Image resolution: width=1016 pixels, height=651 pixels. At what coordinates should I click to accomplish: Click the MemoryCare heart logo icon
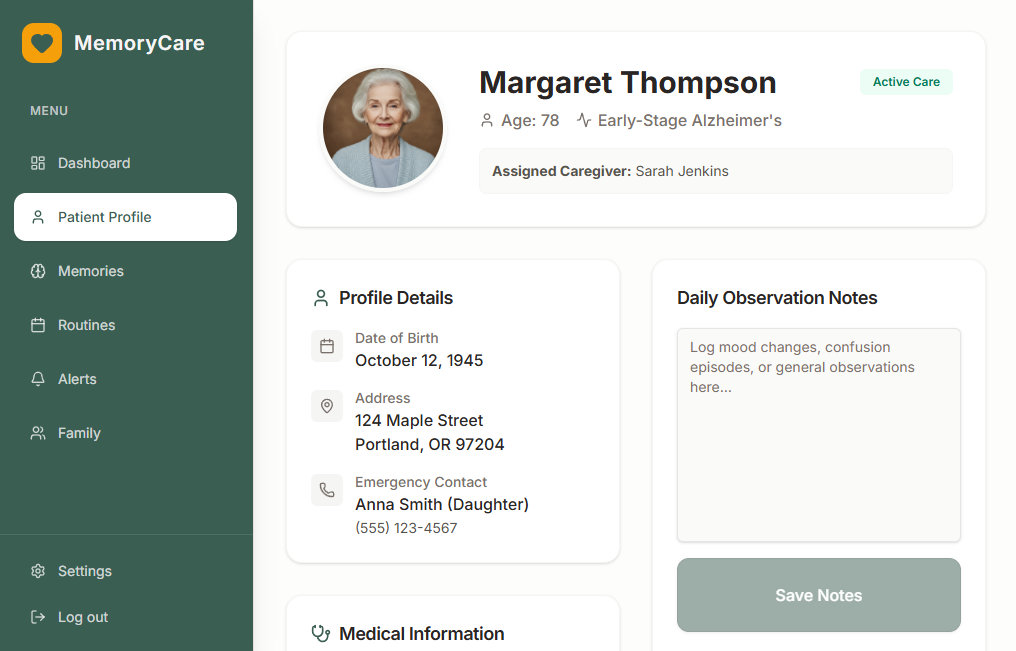[42, 43]
